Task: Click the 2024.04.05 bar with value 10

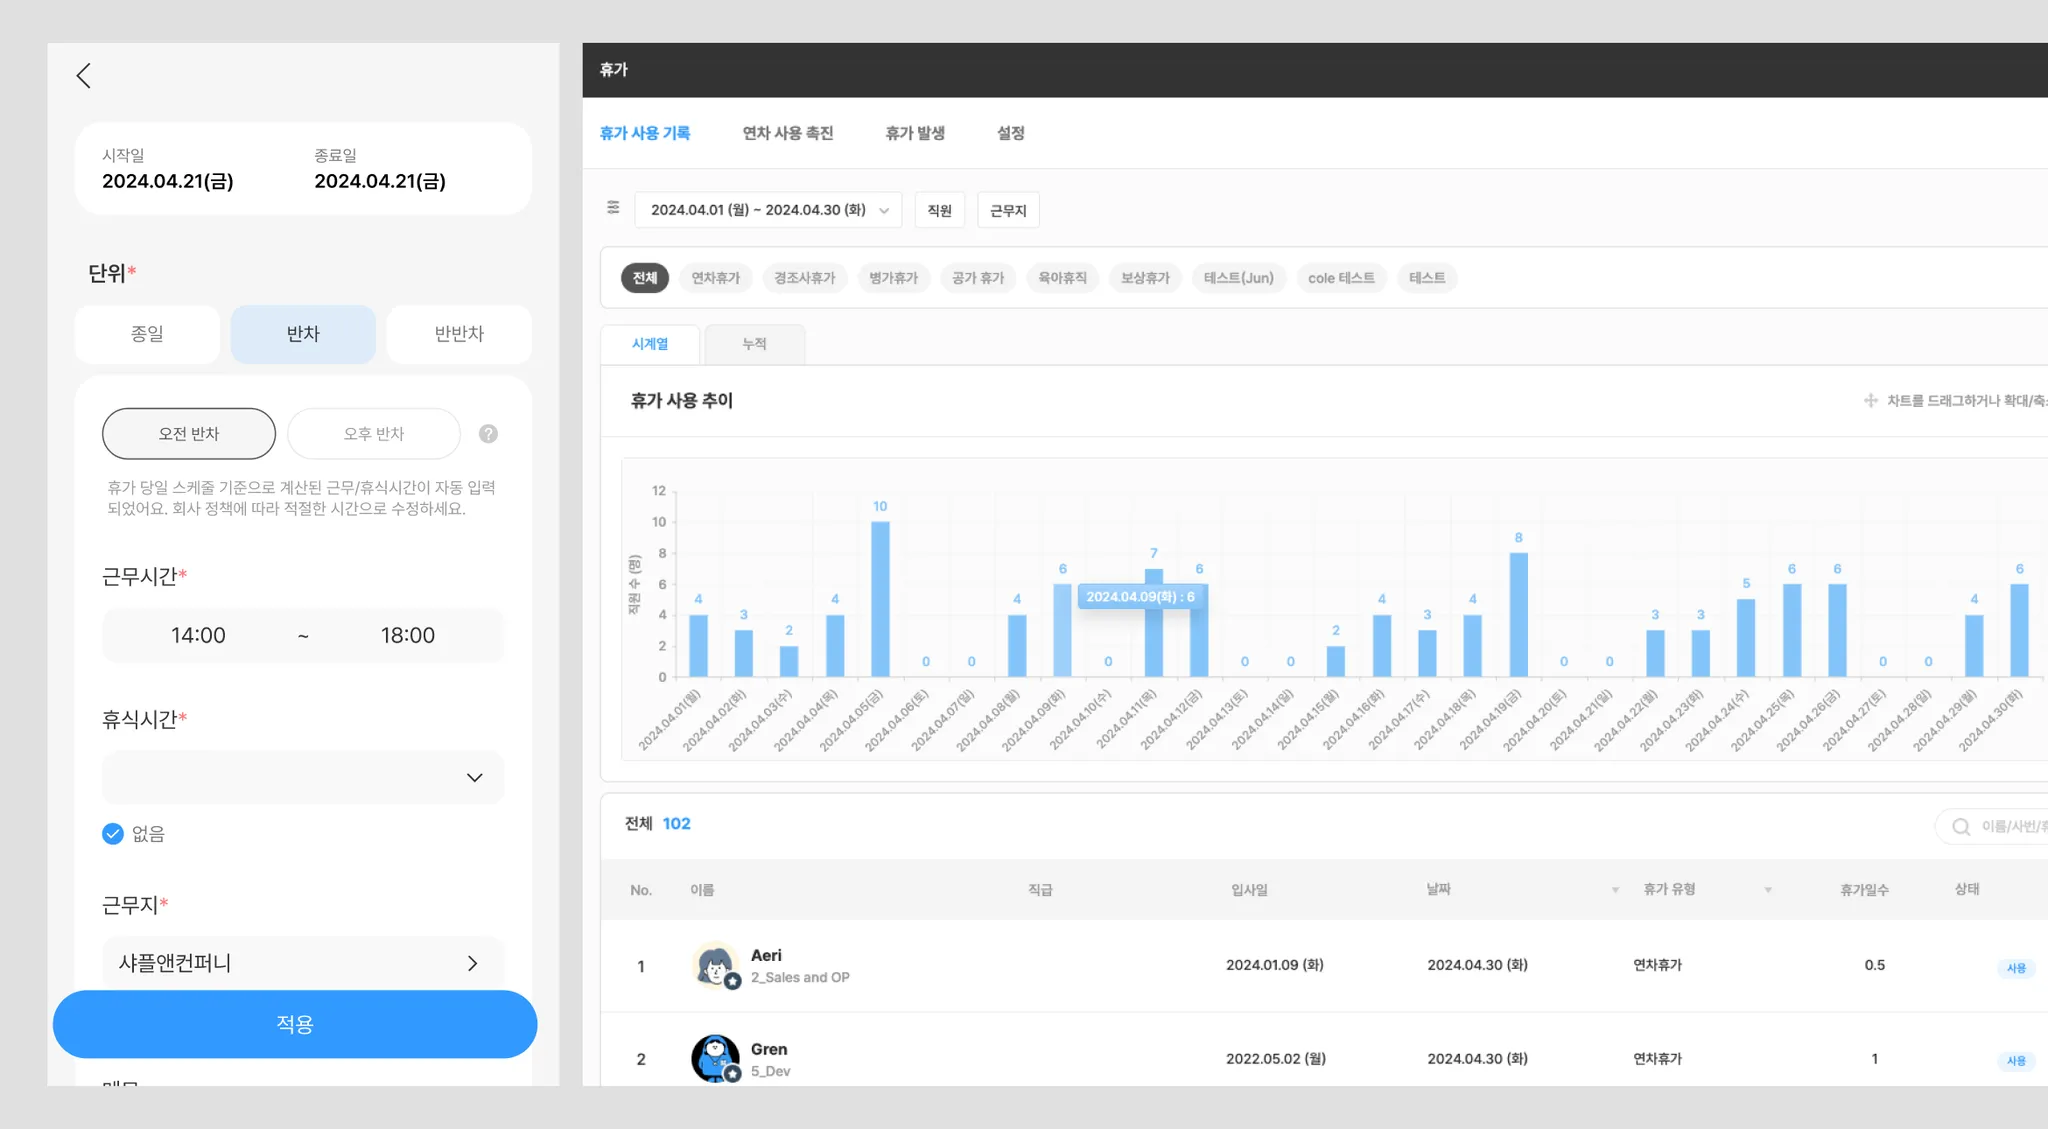Action: (880, 599)
